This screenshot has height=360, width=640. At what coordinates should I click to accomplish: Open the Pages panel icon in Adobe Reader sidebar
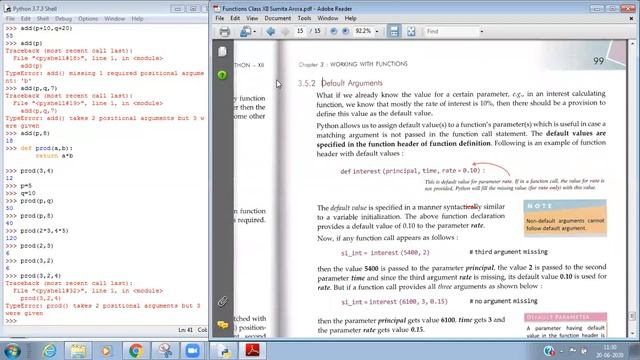tap(222, 51)
